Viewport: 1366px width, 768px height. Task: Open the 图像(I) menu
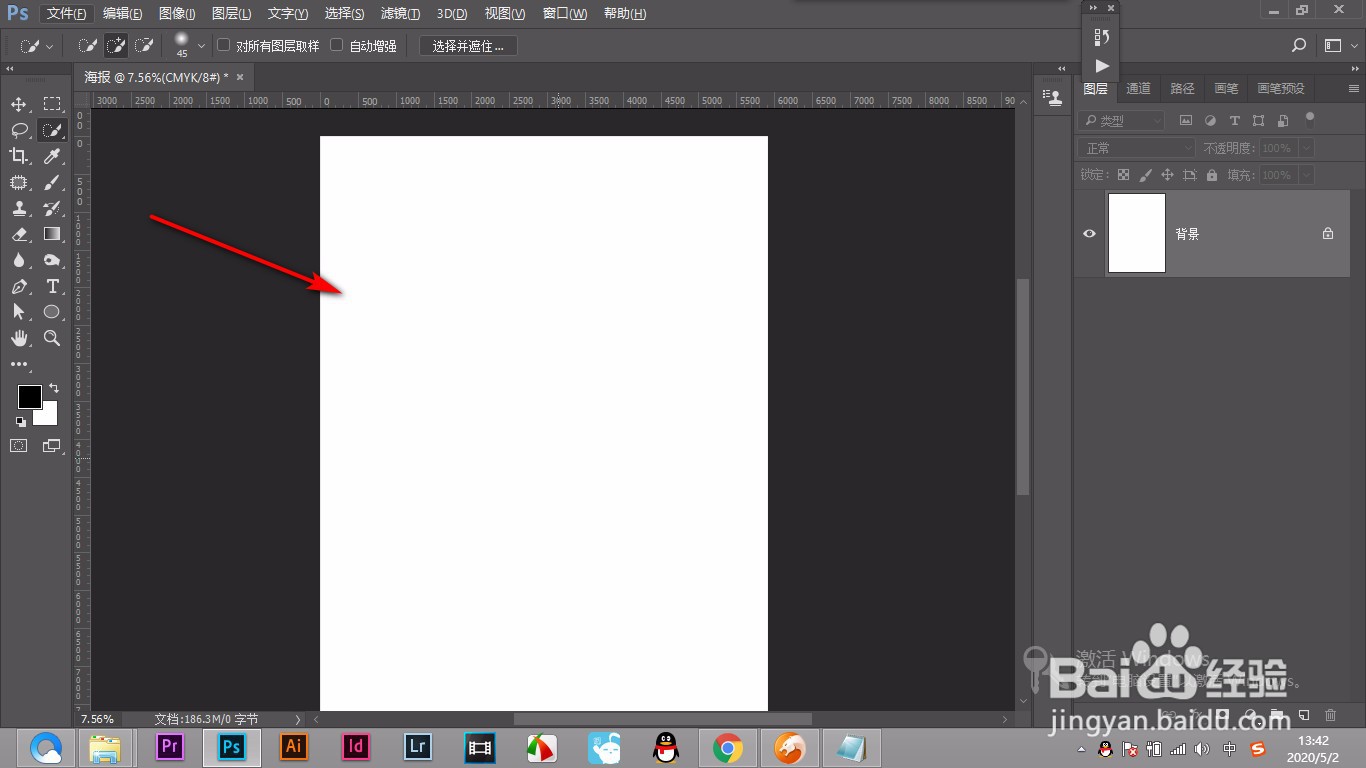[177, 14]
